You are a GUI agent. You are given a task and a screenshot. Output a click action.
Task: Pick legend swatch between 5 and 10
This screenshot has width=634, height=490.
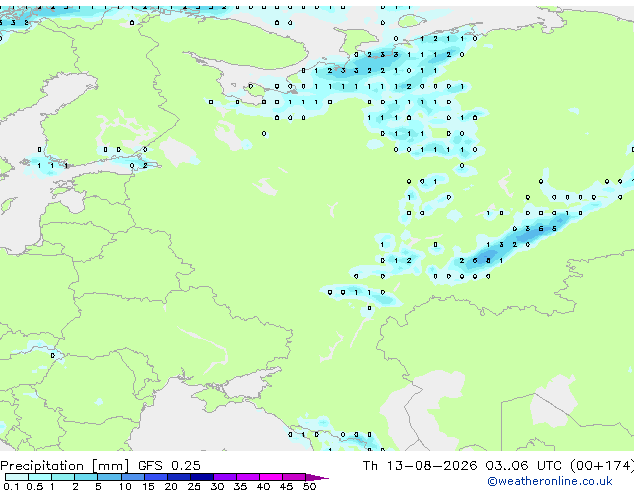pyautogui.click(x=109, y=477)
